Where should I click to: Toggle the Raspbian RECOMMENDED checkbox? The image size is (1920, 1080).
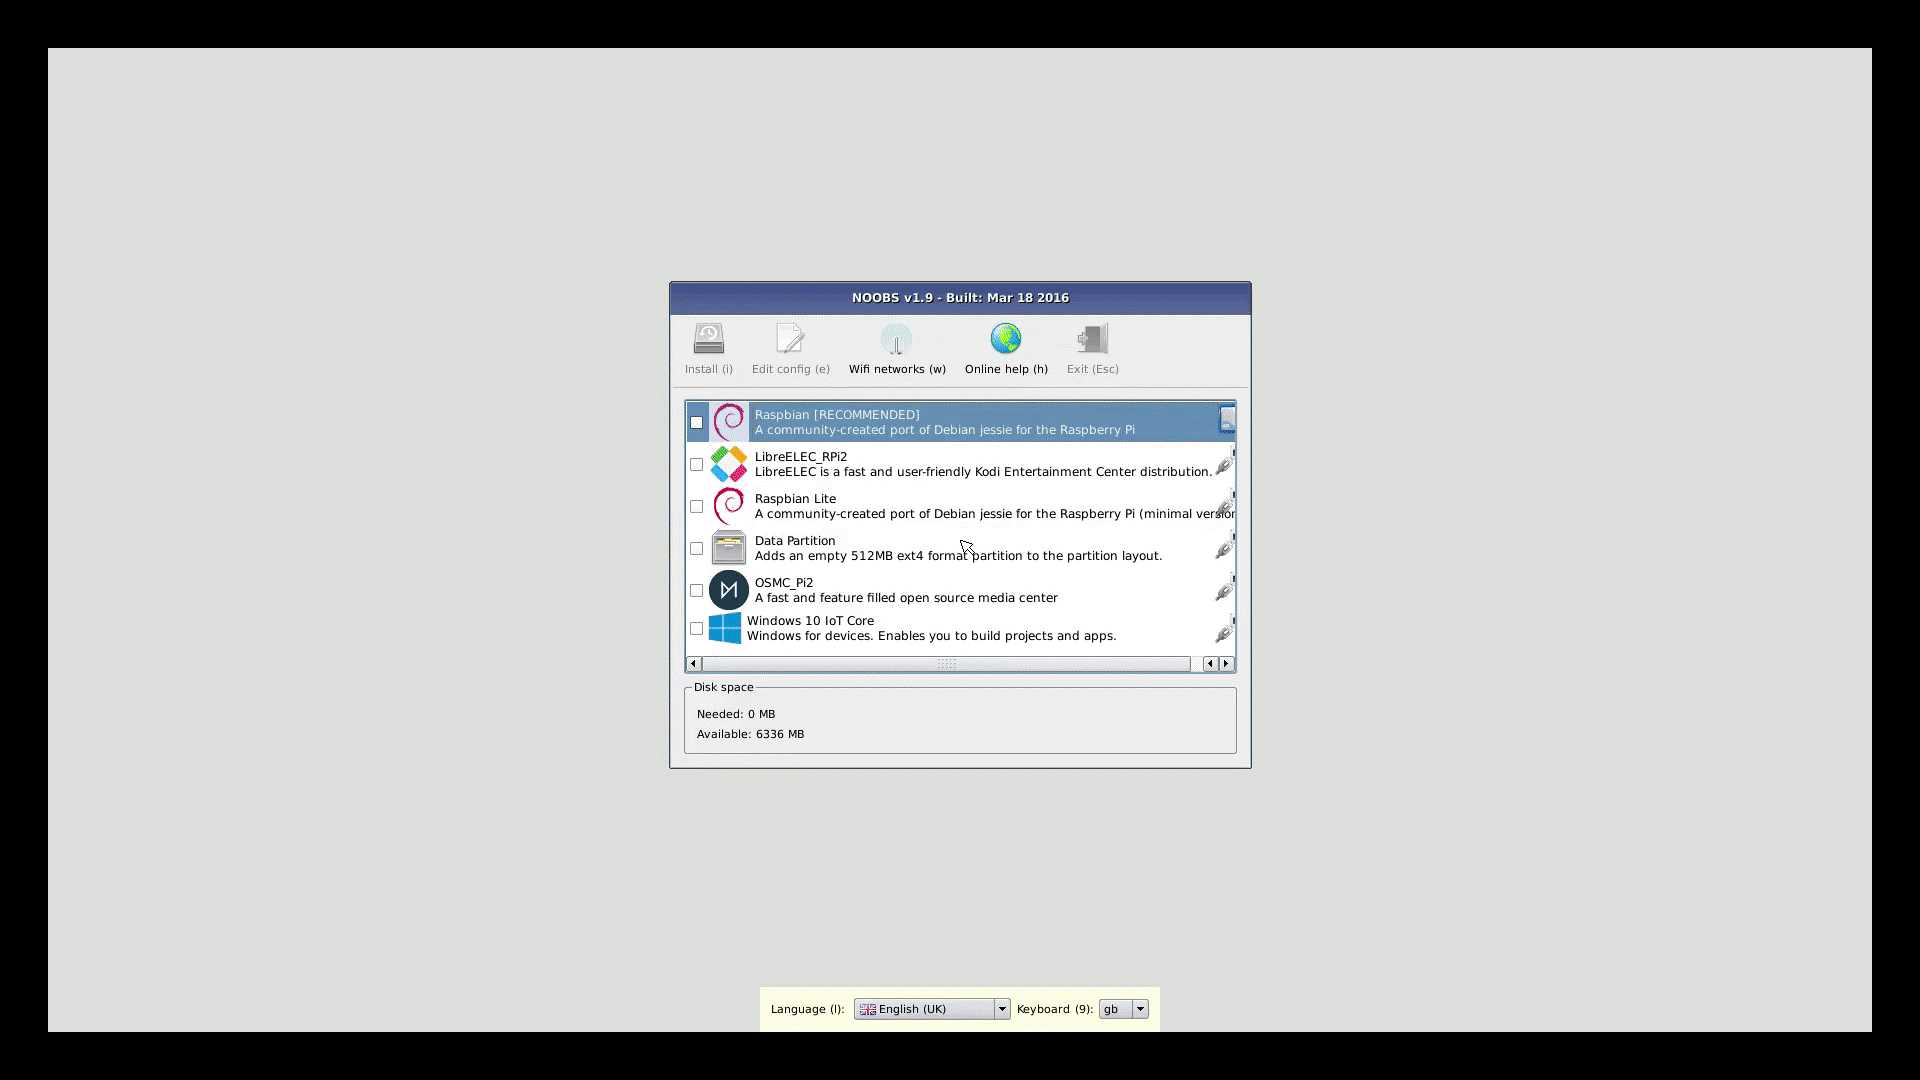tap(696, 422)
